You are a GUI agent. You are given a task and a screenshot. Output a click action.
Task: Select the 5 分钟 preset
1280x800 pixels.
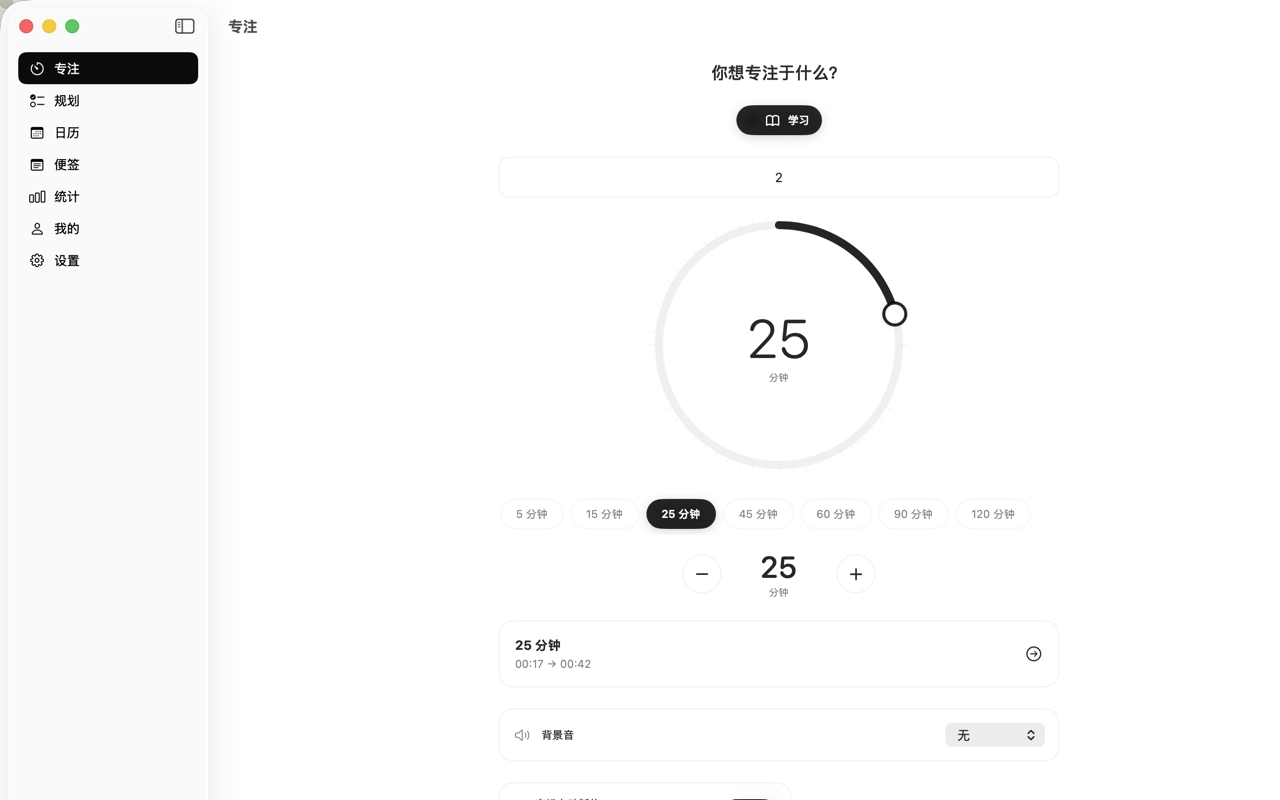point(532,514)
